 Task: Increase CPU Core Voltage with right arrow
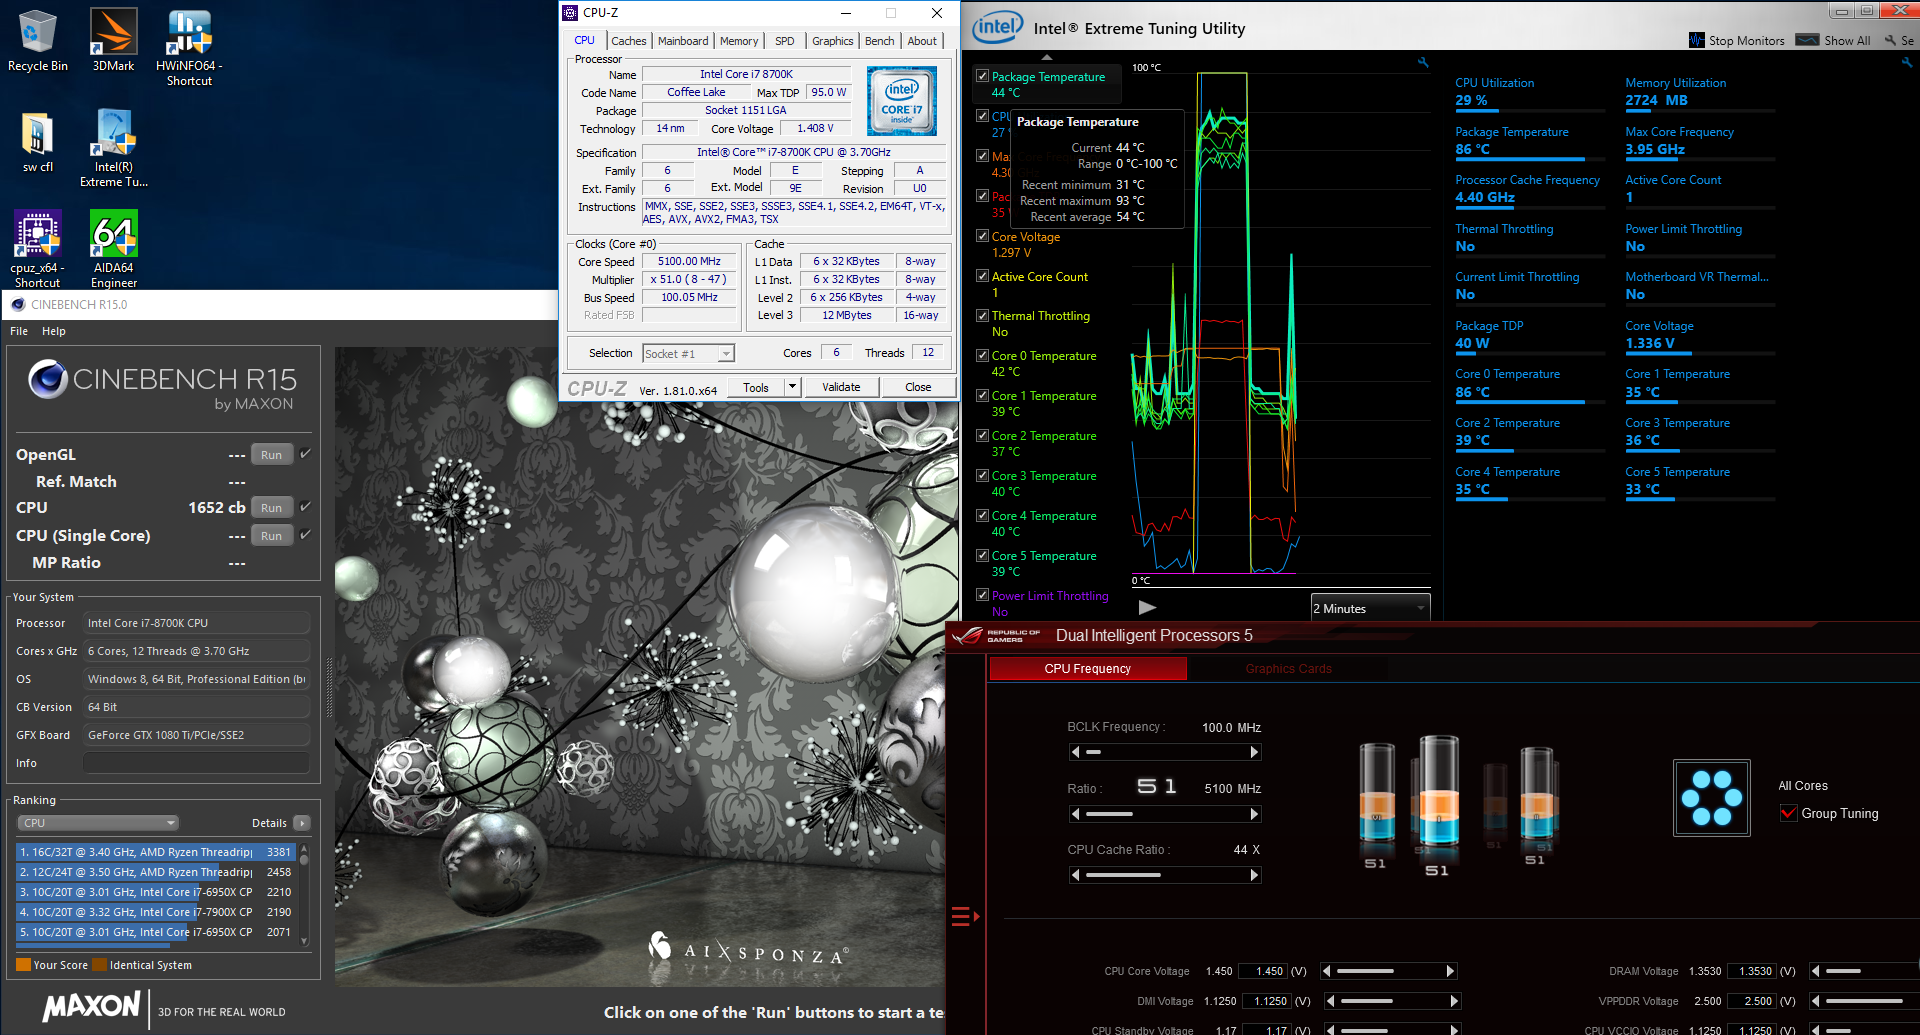1450,971
